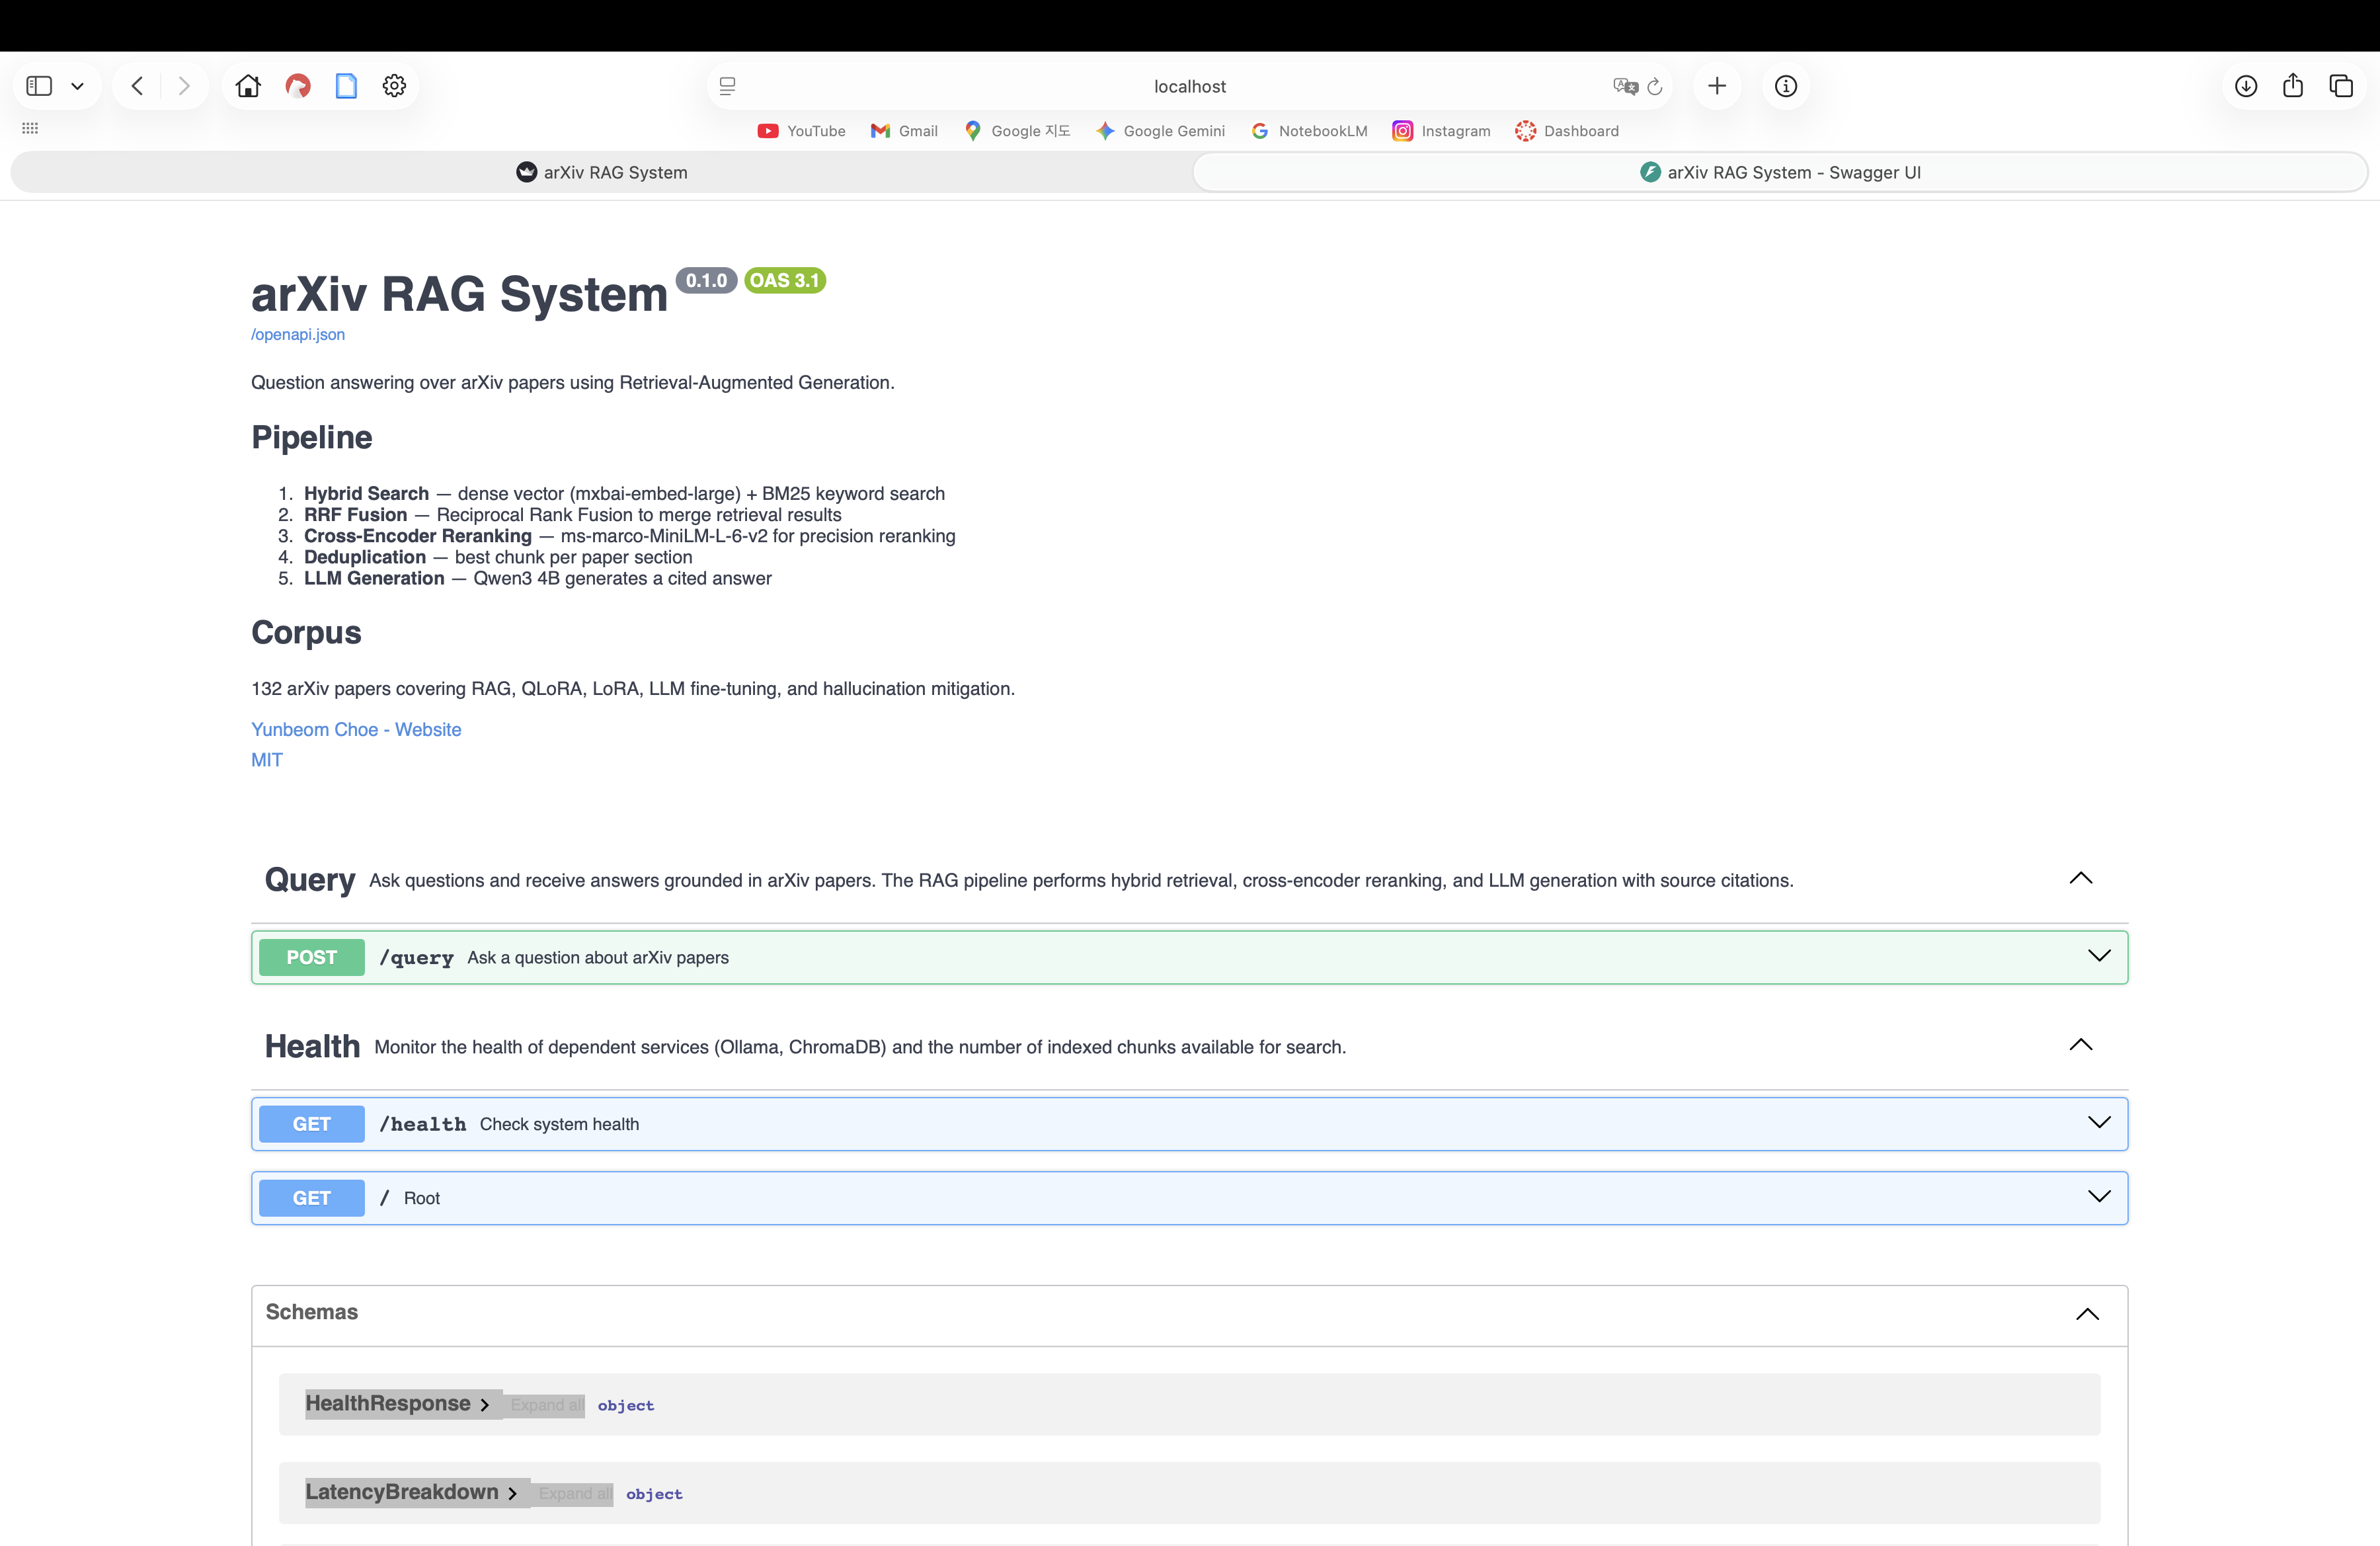Open the home page icon
2380x1546 pixels.
point(248,86)
